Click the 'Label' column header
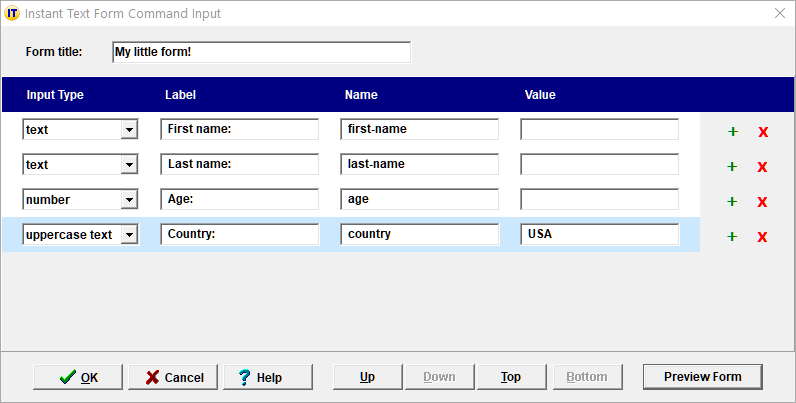Image resolution: width=796 pixels, height=403 pixels. point(180,95)
